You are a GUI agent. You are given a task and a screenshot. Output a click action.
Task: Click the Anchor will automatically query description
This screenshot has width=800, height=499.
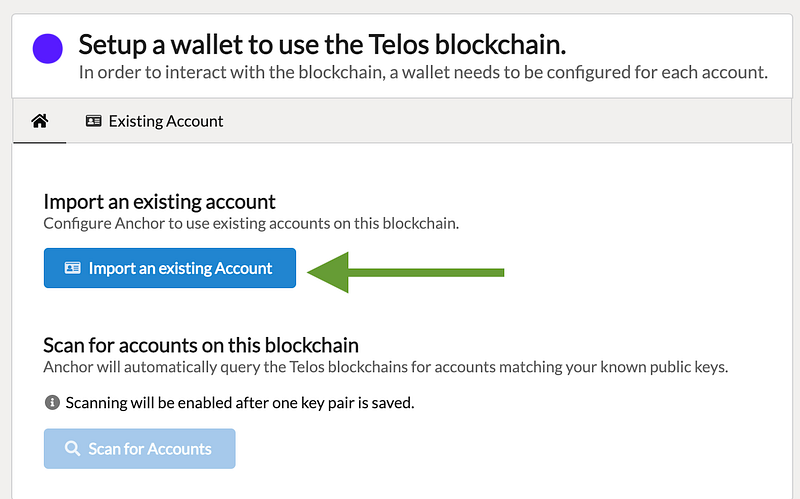click(385, 366)
